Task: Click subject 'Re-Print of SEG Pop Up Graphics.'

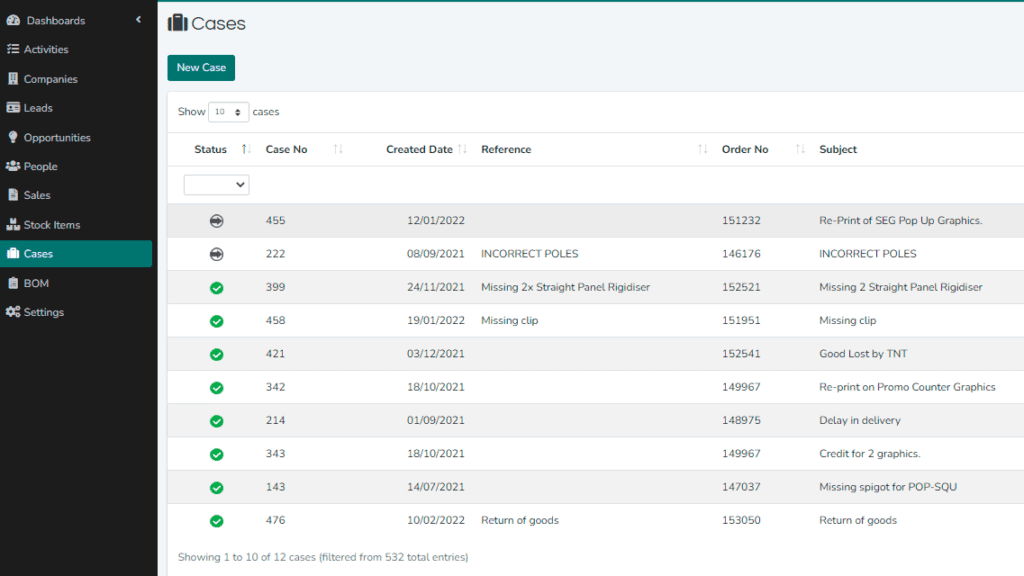Action: [901, 220]
